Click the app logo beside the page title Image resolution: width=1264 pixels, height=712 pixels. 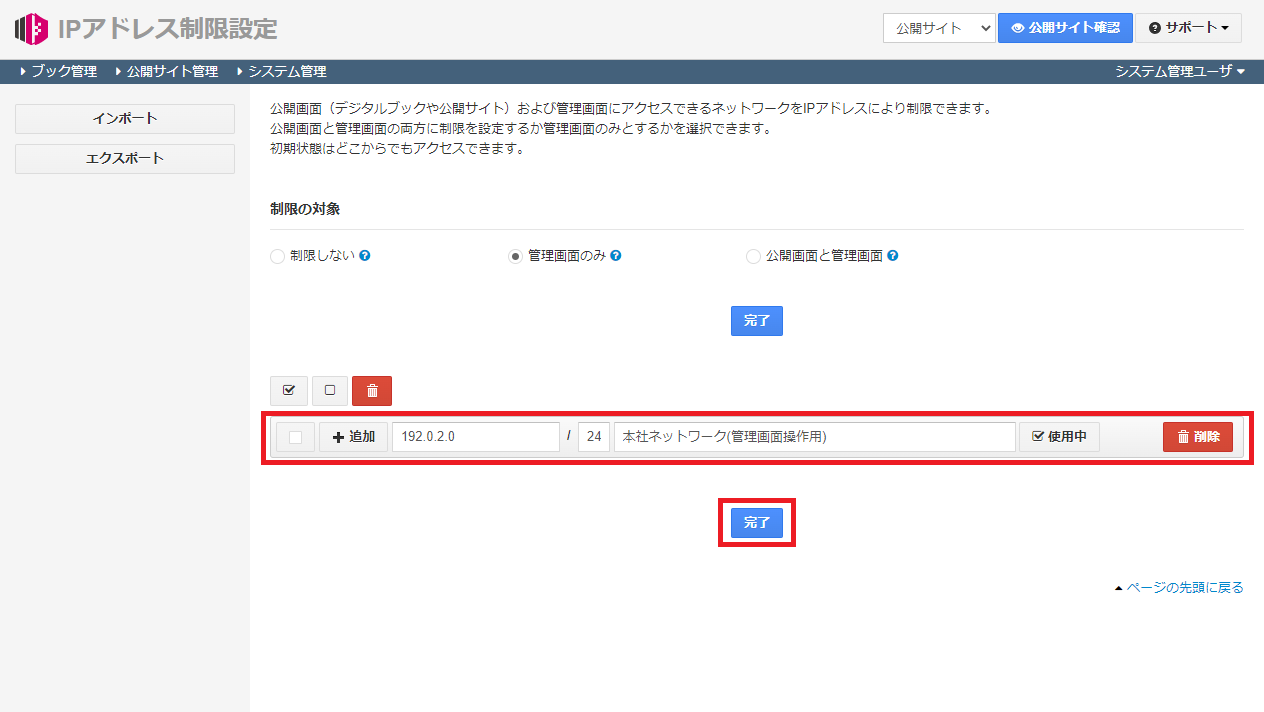[31, 28]
